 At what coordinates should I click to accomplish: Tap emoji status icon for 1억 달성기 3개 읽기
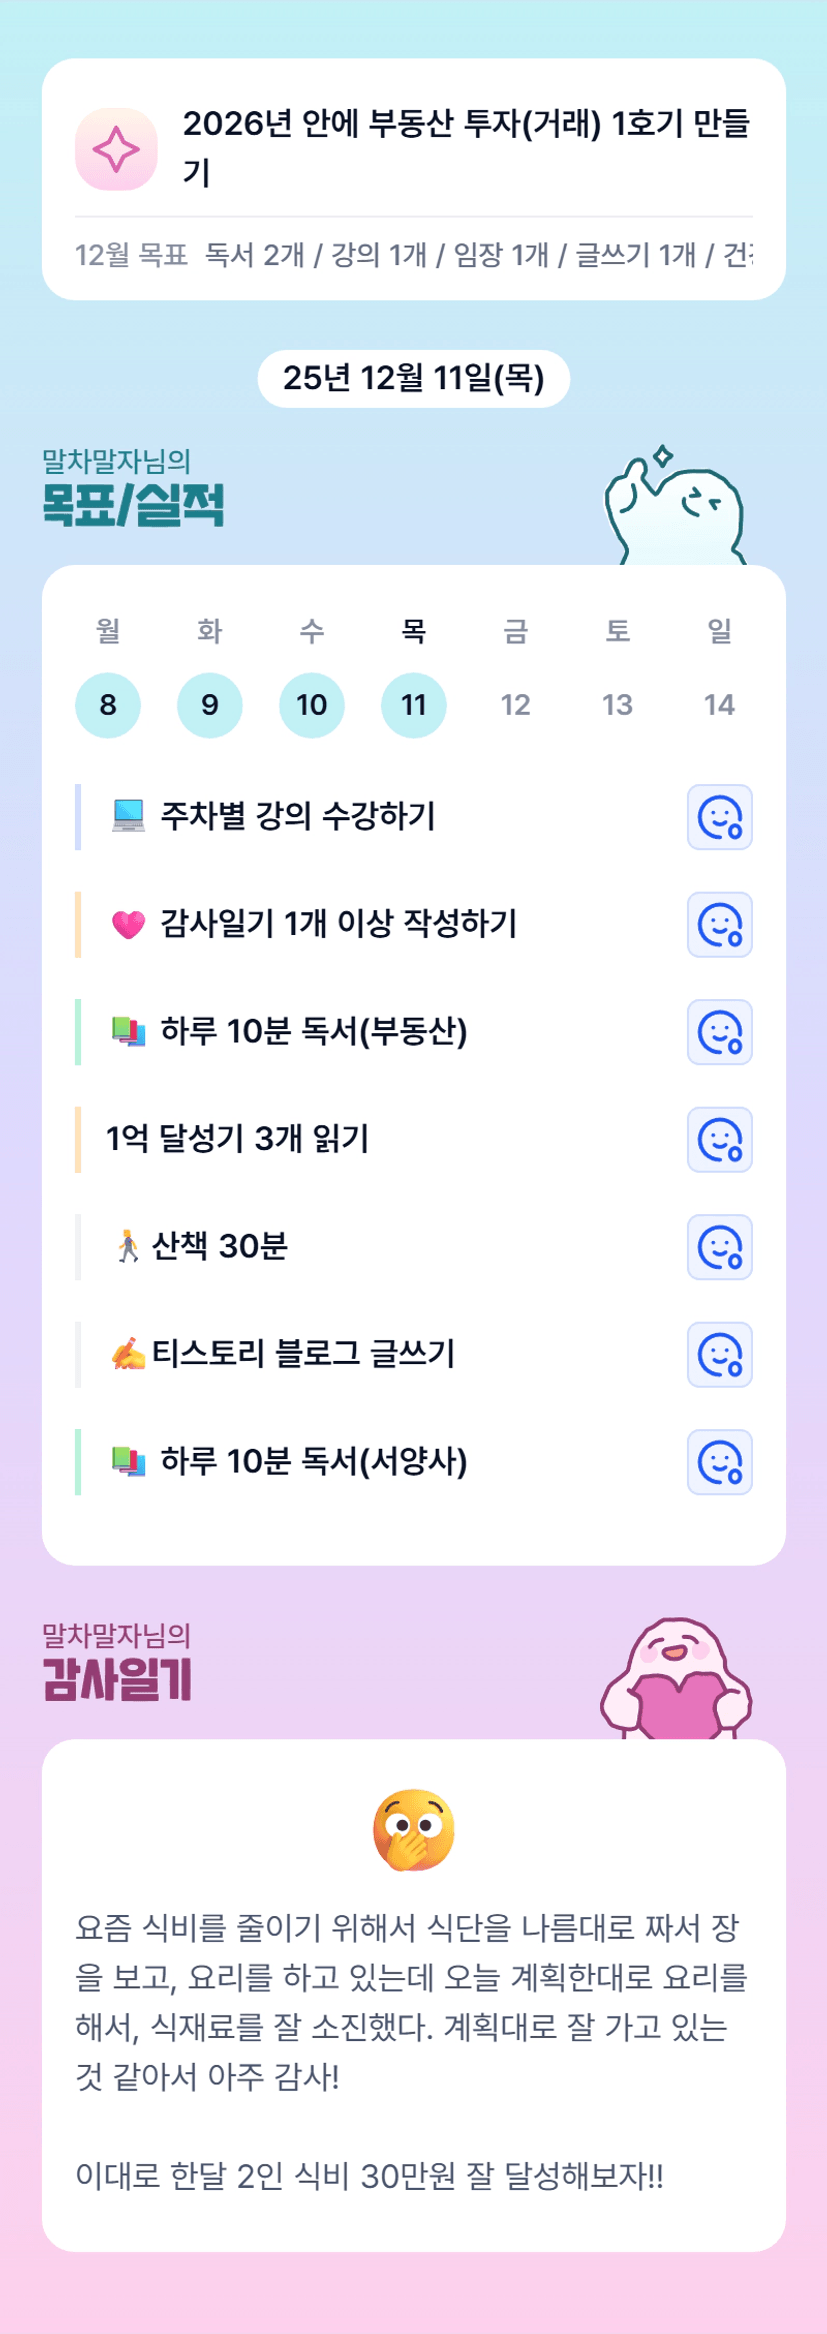719,1139
